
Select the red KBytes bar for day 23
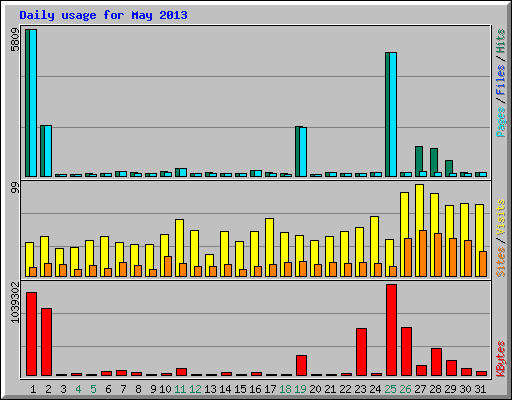click(x=361, y=352)
